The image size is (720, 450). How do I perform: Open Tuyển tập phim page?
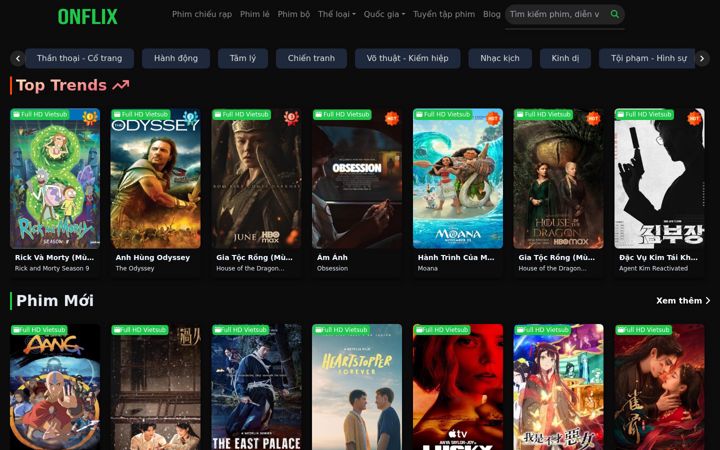(444, 14)
